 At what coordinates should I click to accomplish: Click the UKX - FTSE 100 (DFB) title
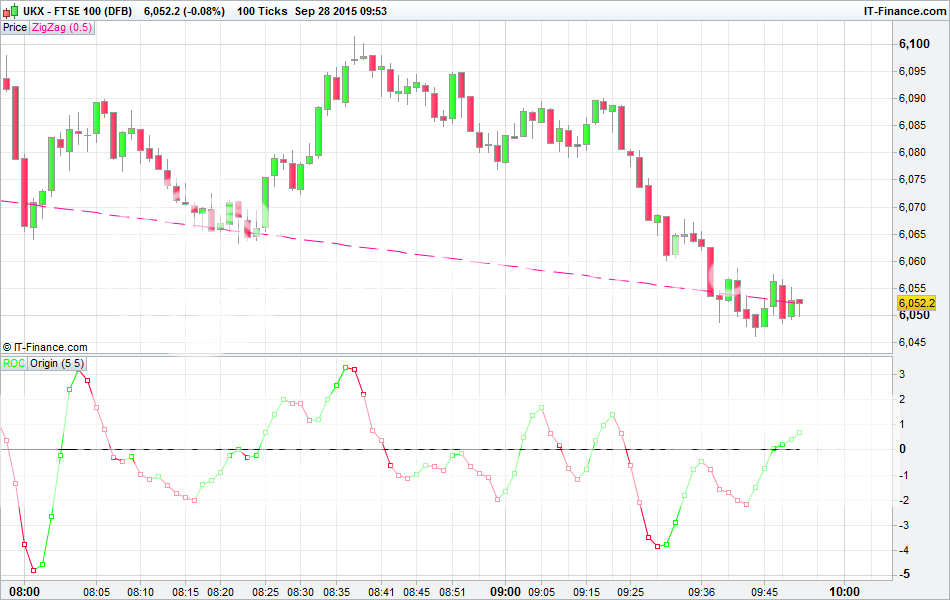(x=84, y=11)
